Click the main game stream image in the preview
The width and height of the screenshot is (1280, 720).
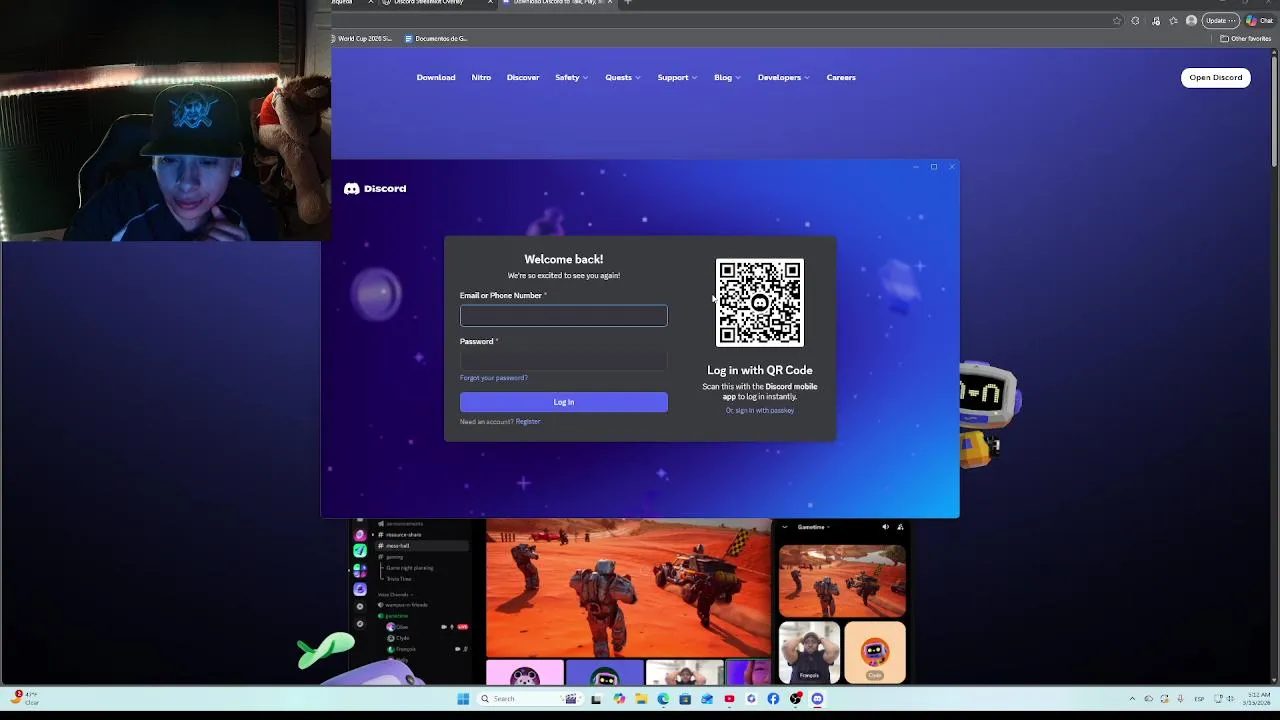[628, 587]
